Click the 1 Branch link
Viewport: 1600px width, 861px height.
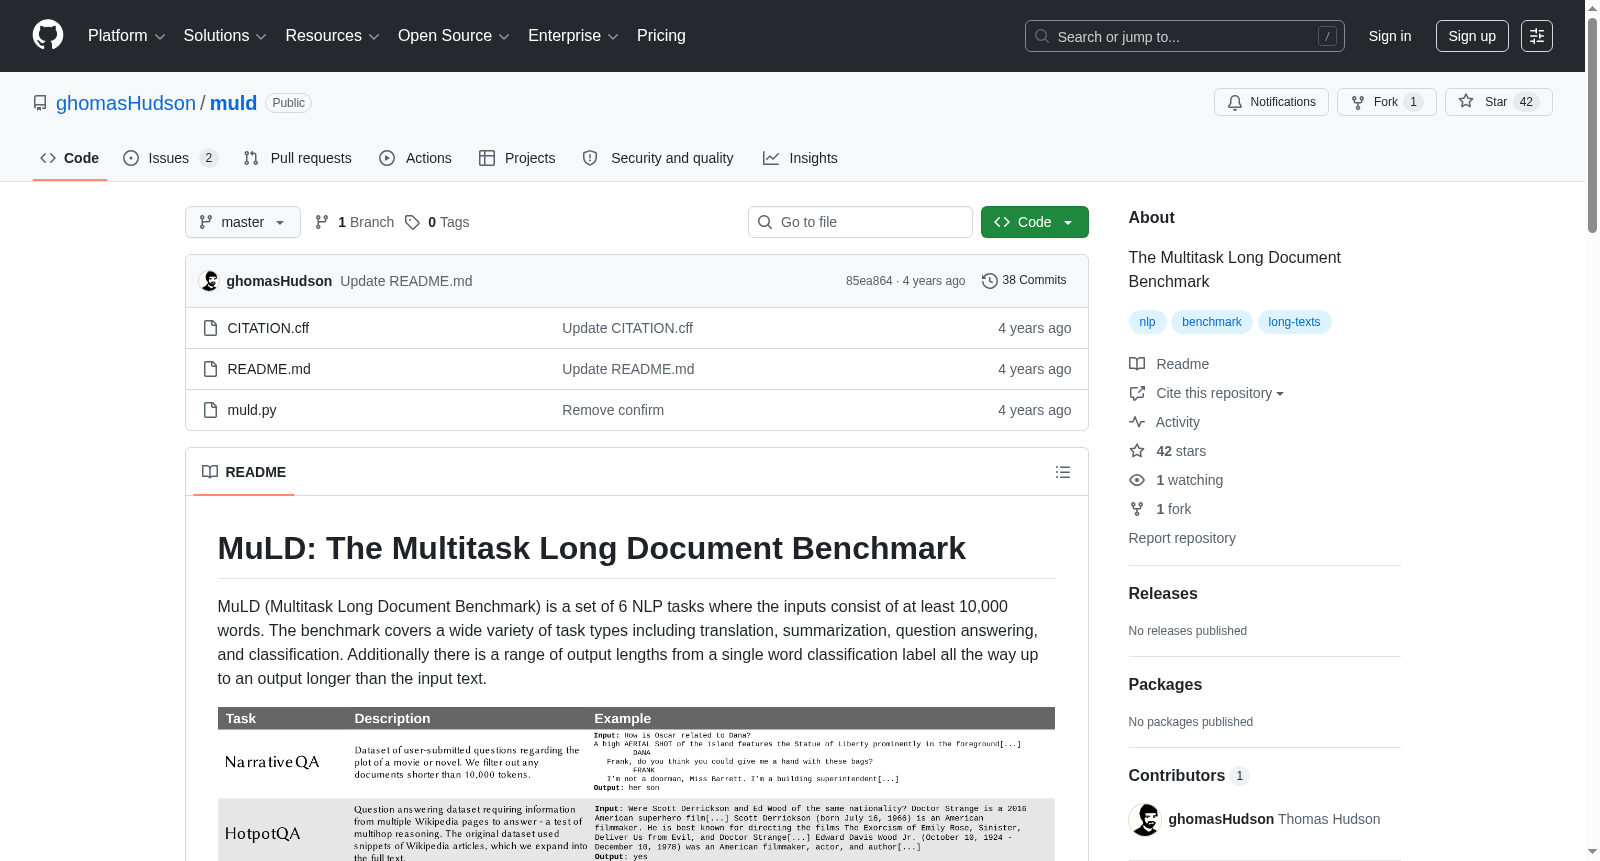[354, 222]
